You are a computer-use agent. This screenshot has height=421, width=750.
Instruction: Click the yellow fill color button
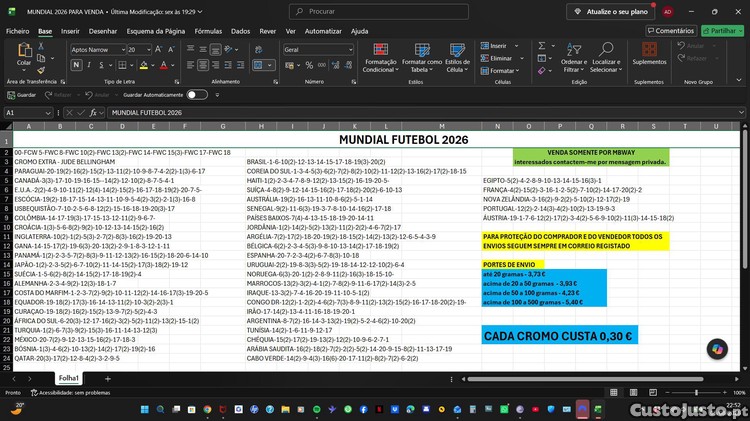(x=143, y=65)
